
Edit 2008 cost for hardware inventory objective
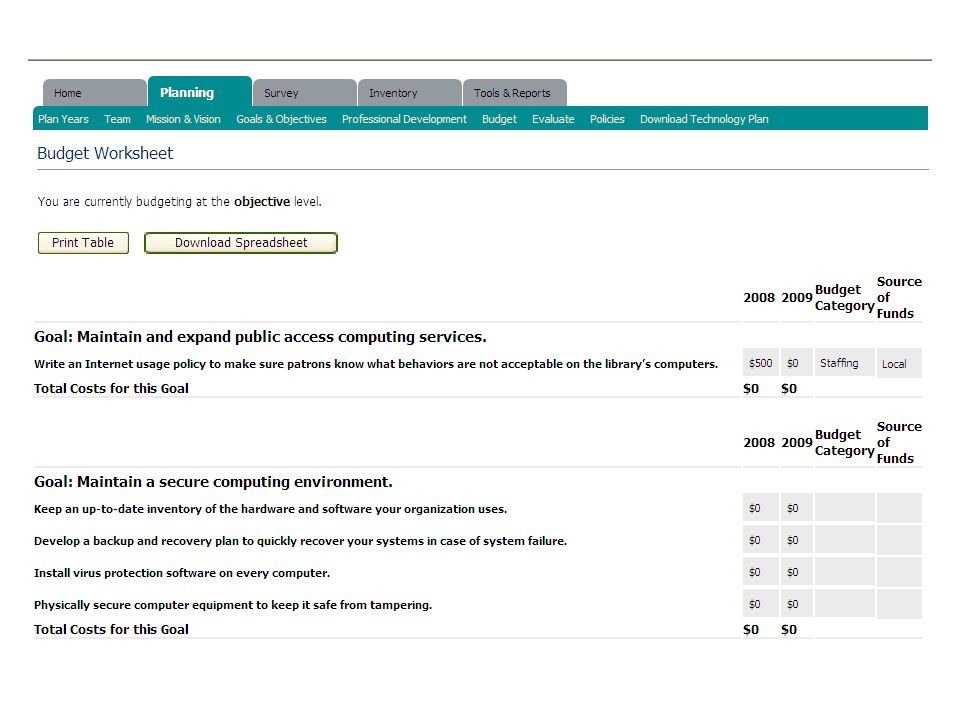[x=760, y=508]
